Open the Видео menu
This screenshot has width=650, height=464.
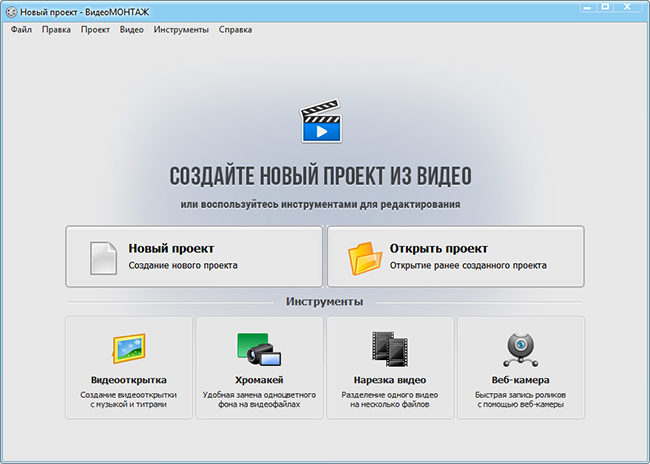point(132,30)
